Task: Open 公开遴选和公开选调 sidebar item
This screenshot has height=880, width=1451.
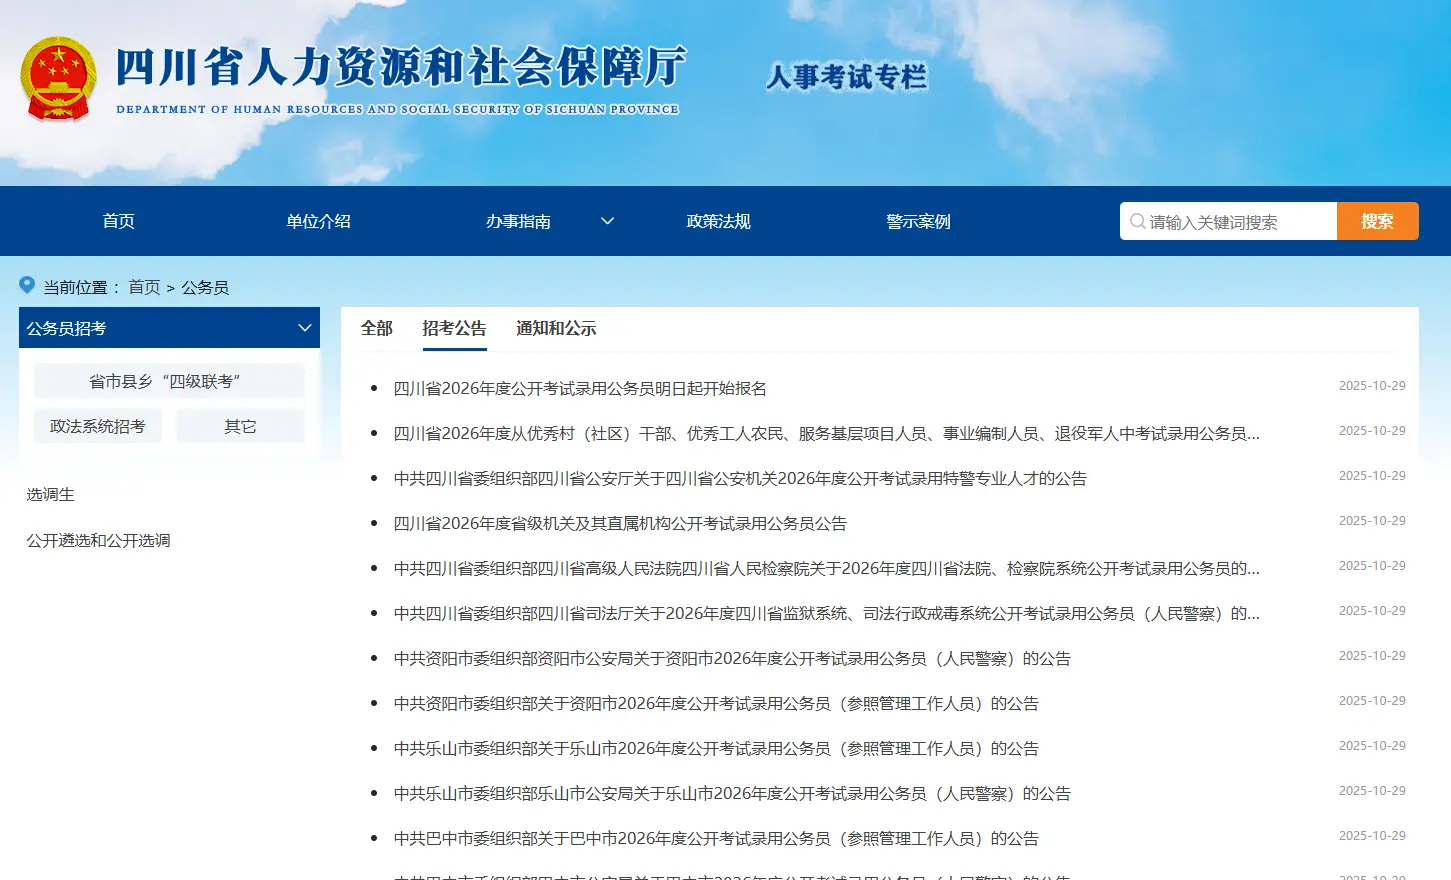Action: click(x=98, y=540)
